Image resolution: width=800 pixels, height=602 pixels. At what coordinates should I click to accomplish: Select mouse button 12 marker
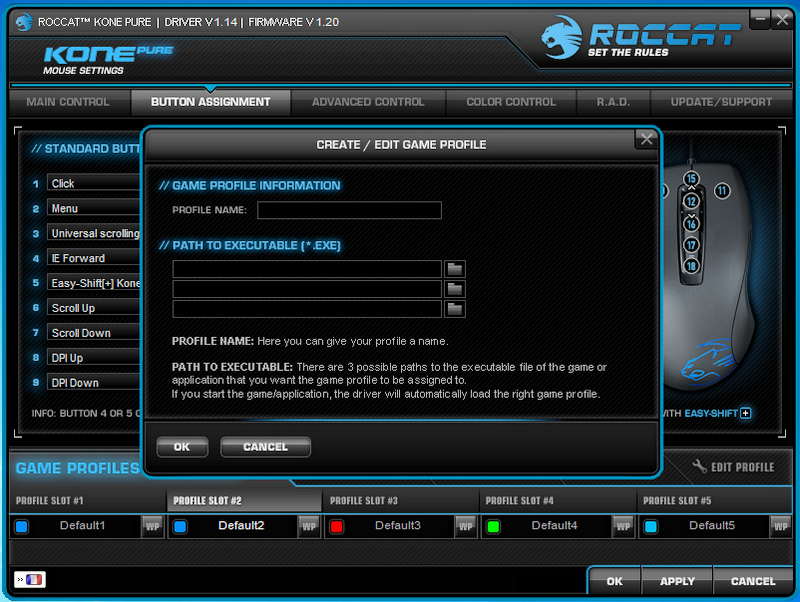(691, 201)
